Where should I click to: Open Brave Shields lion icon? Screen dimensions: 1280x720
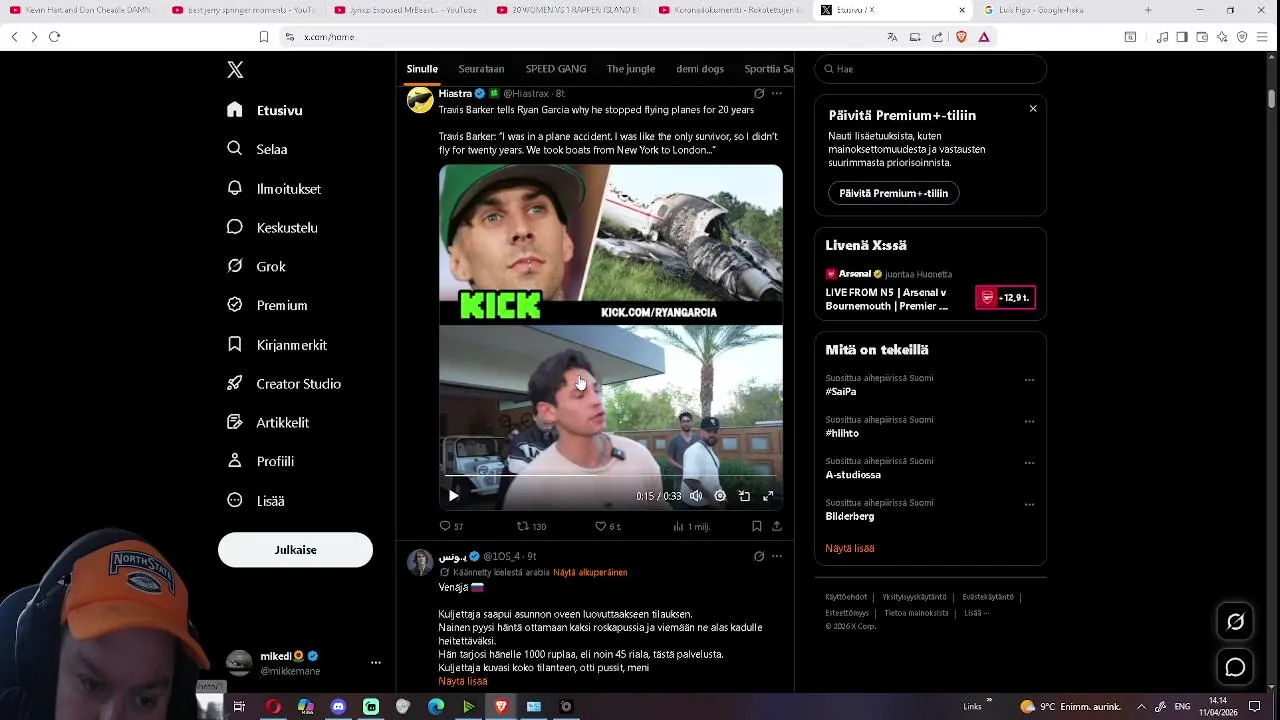(x=961, y=37)
